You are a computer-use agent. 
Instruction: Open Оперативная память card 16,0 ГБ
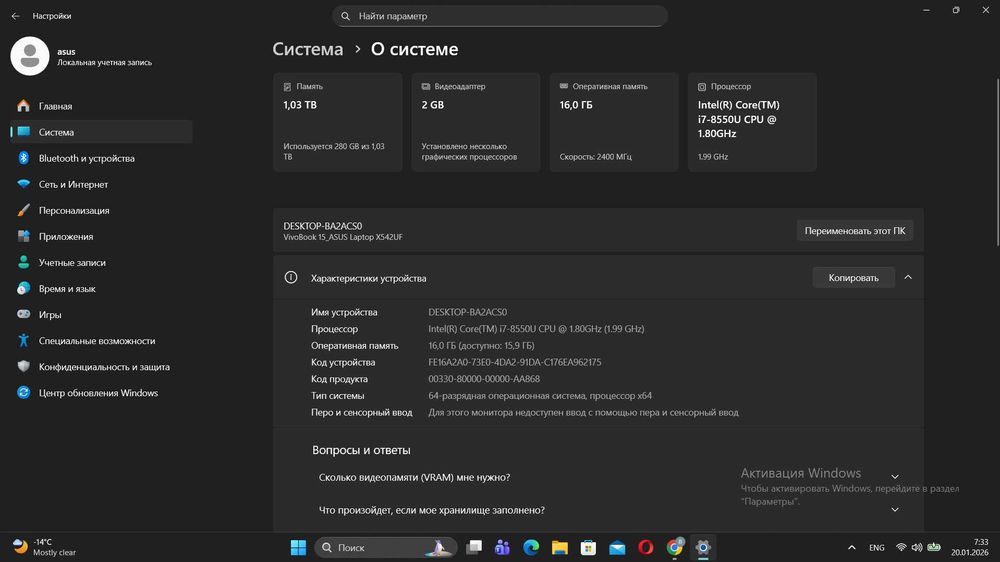(614, 122)
